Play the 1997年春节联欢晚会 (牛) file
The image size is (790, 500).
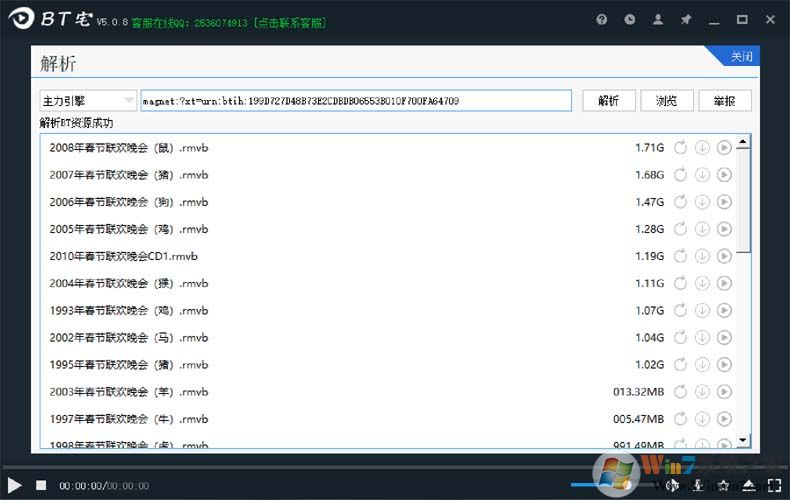tap(724, 419)
